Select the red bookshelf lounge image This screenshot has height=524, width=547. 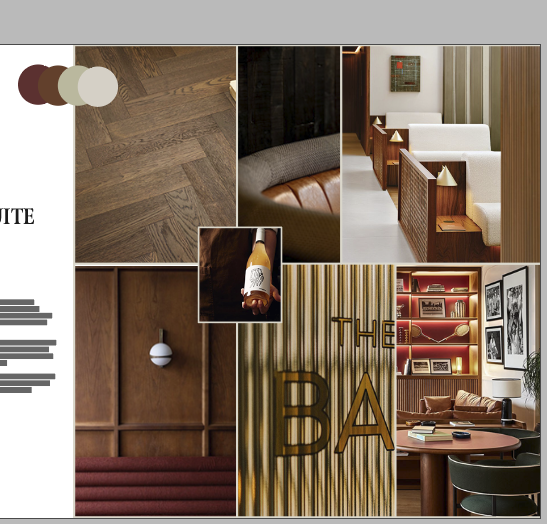pyautogui.click(x=468, y=390)
